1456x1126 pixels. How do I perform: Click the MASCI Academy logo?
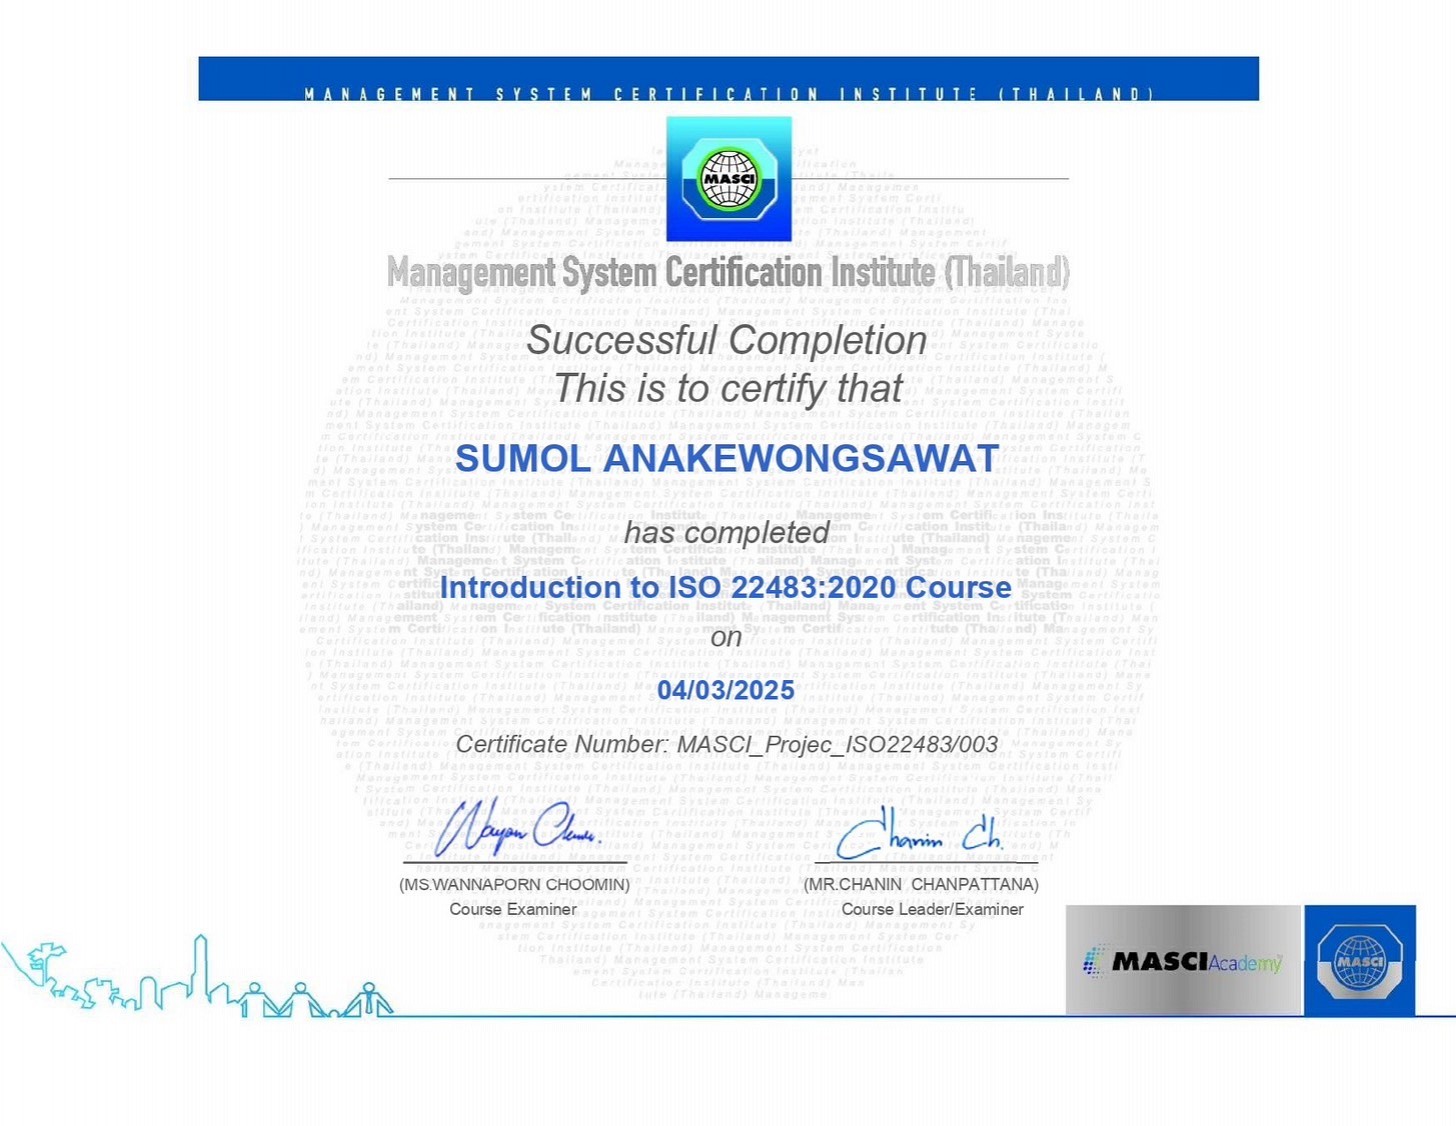pos(1183,961)
